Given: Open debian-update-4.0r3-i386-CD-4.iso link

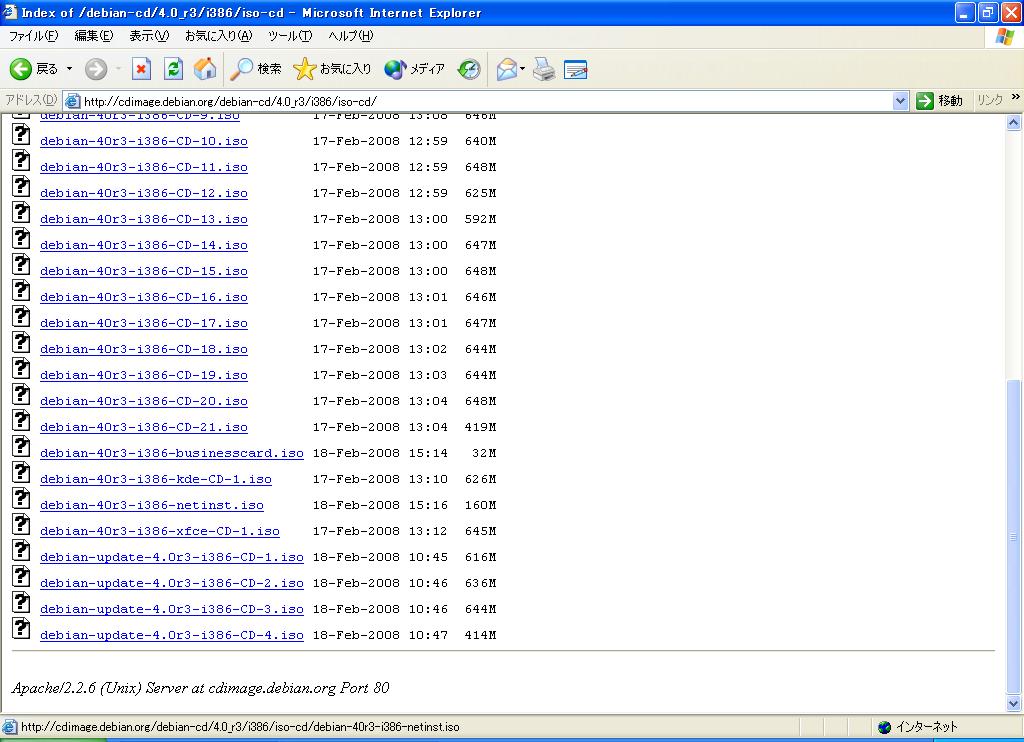Looking at the screenshot, I should coord(172,635).
